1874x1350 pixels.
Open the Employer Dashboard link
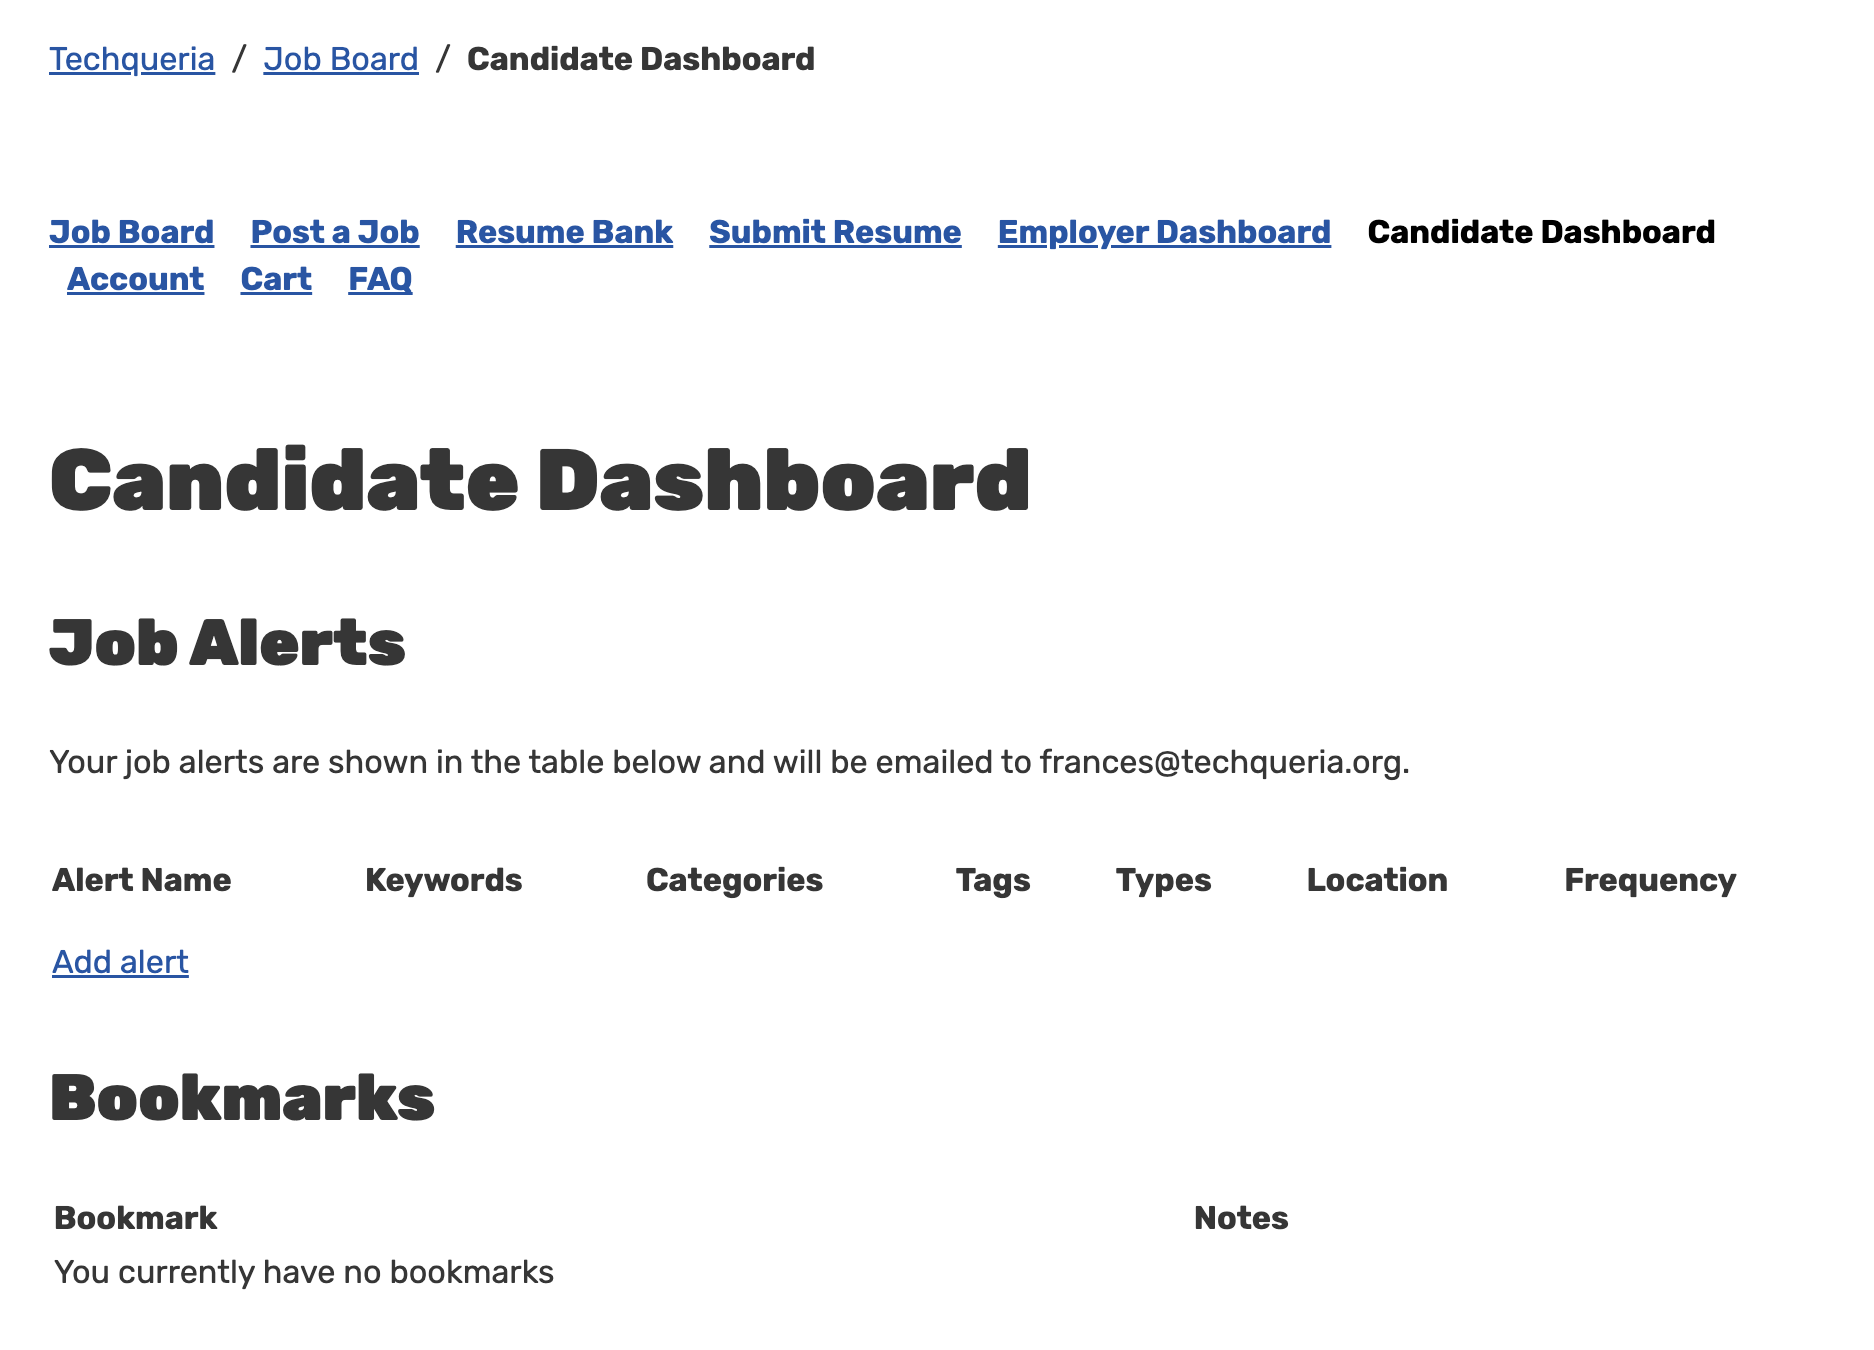click(1164, 232)
